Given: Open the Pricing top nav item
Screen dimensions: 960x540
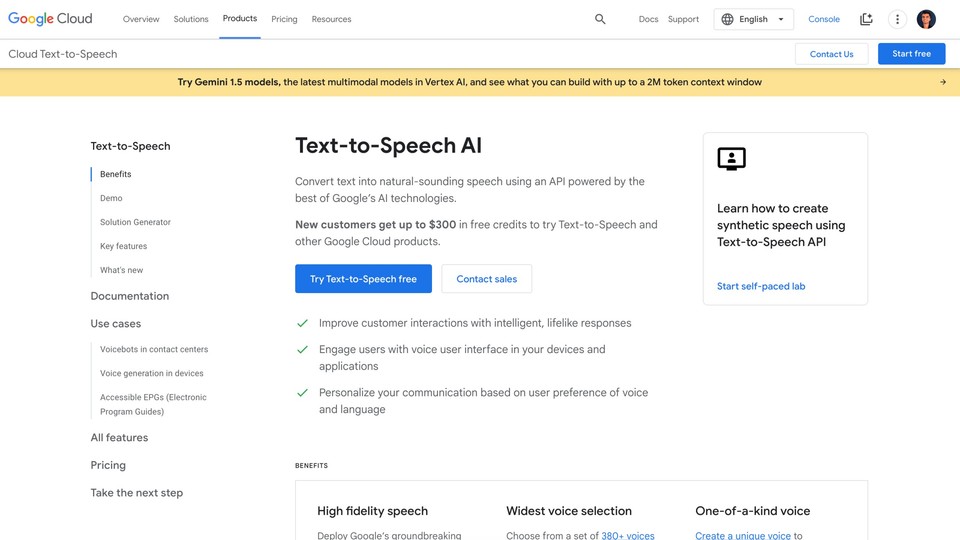Looking at the screenshot, I should (284, 19).
